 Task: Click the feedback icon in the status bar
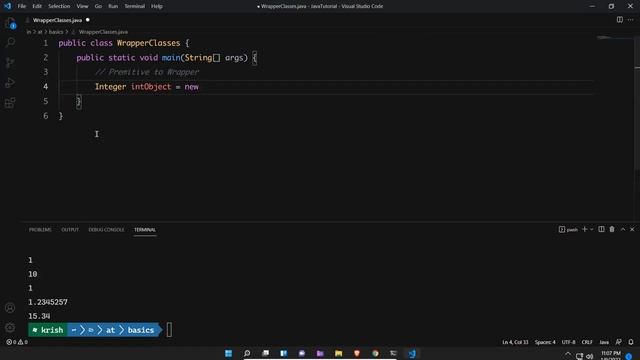pyautogui.click(x=618, y=342)
